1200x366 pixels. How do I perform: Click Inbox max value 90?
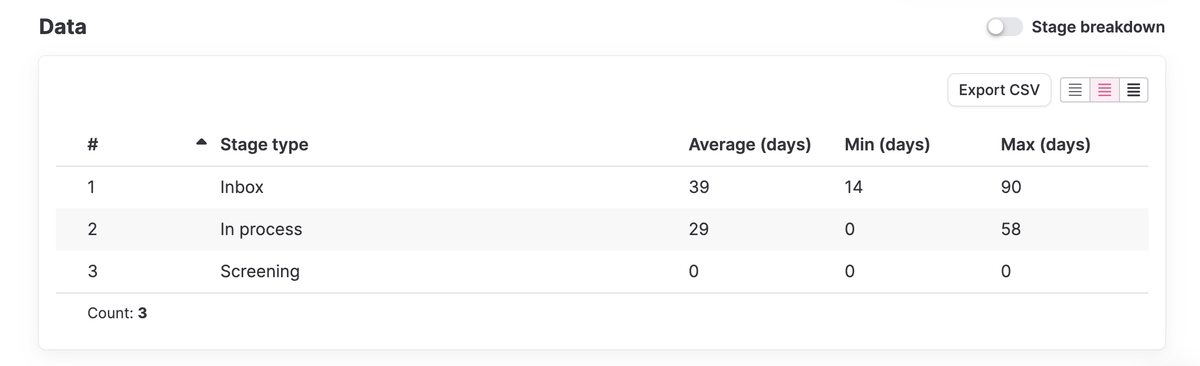point(1011,187)
